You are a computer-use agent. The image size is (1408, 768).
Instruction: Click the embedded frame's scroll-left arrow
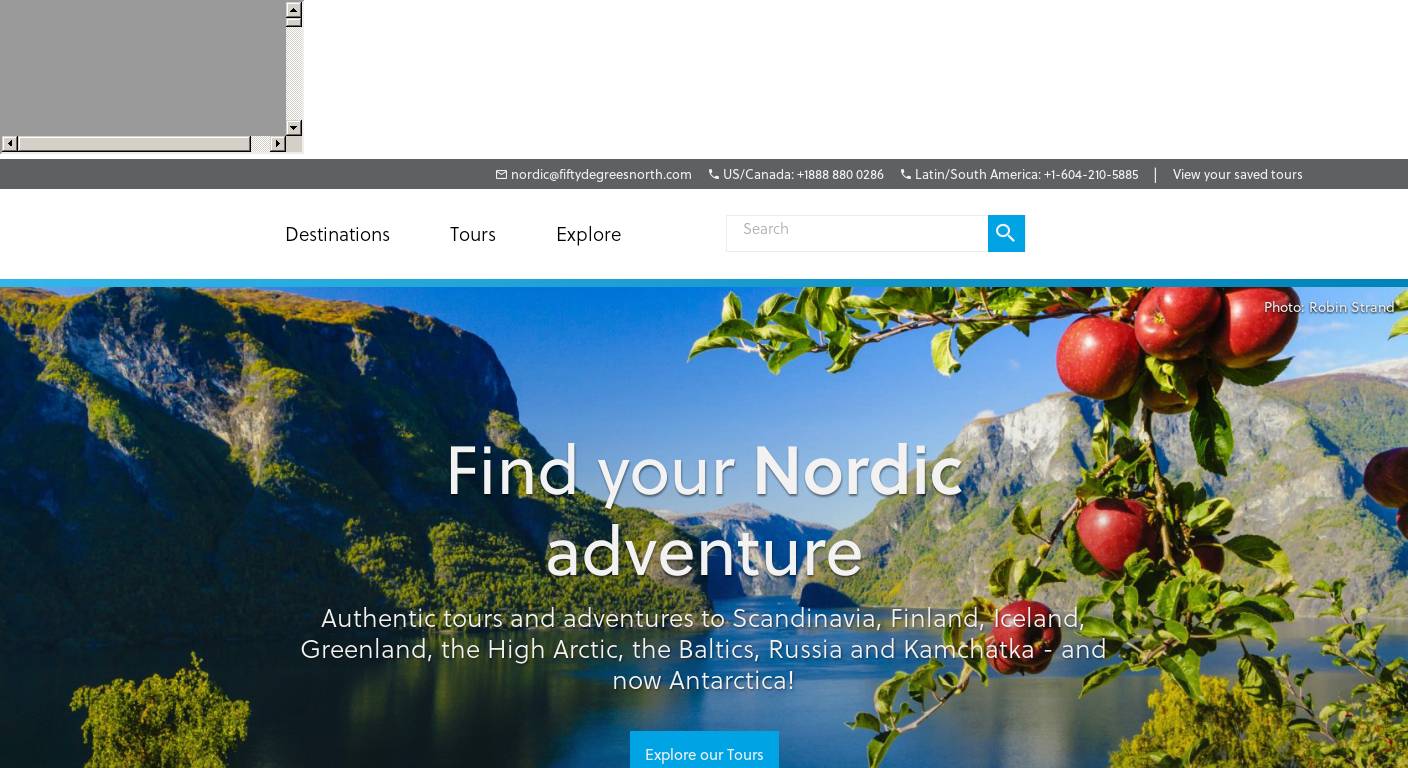point(9,144)
